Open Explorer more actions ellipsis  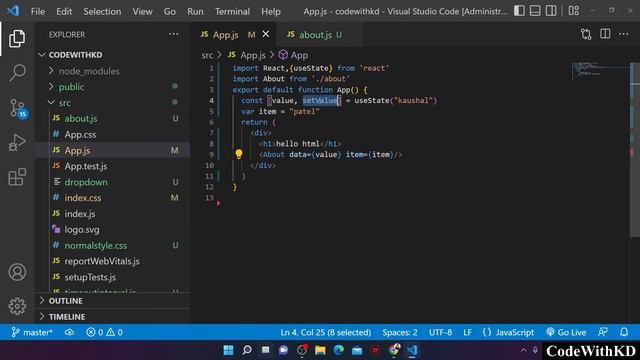(x=173, y=34)
